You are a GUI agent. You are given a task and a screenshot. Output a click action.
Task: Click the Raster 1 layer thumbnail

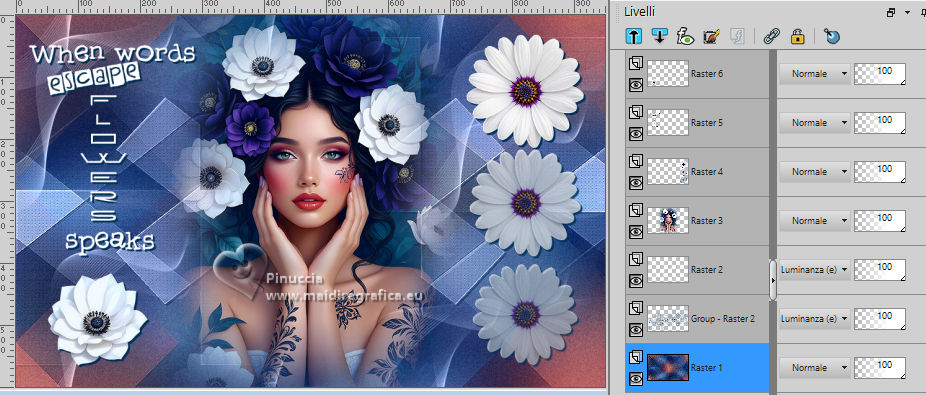[668, 367]
